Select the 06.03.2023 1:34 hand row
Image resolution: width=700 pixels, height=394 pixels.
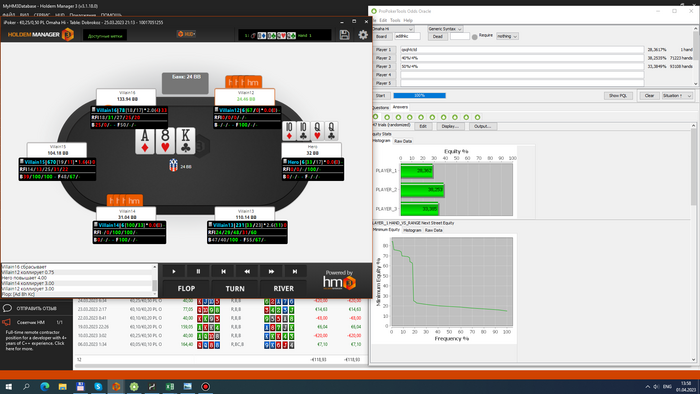pos(221,344)
